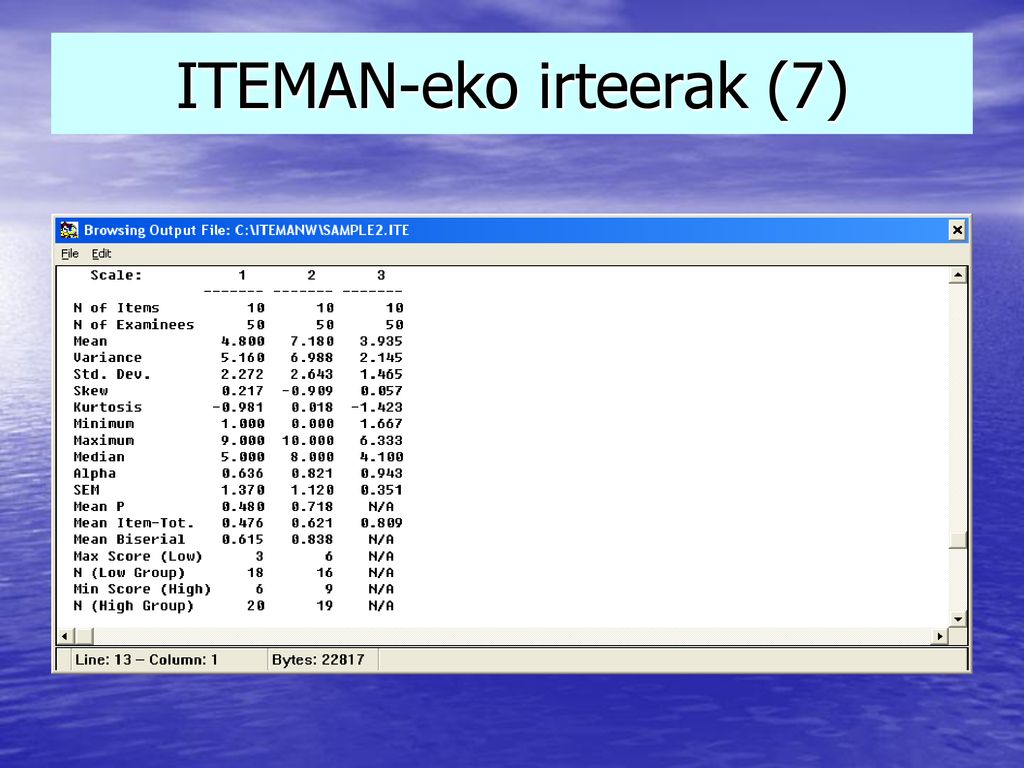Click the 'Median' row label

99,457
